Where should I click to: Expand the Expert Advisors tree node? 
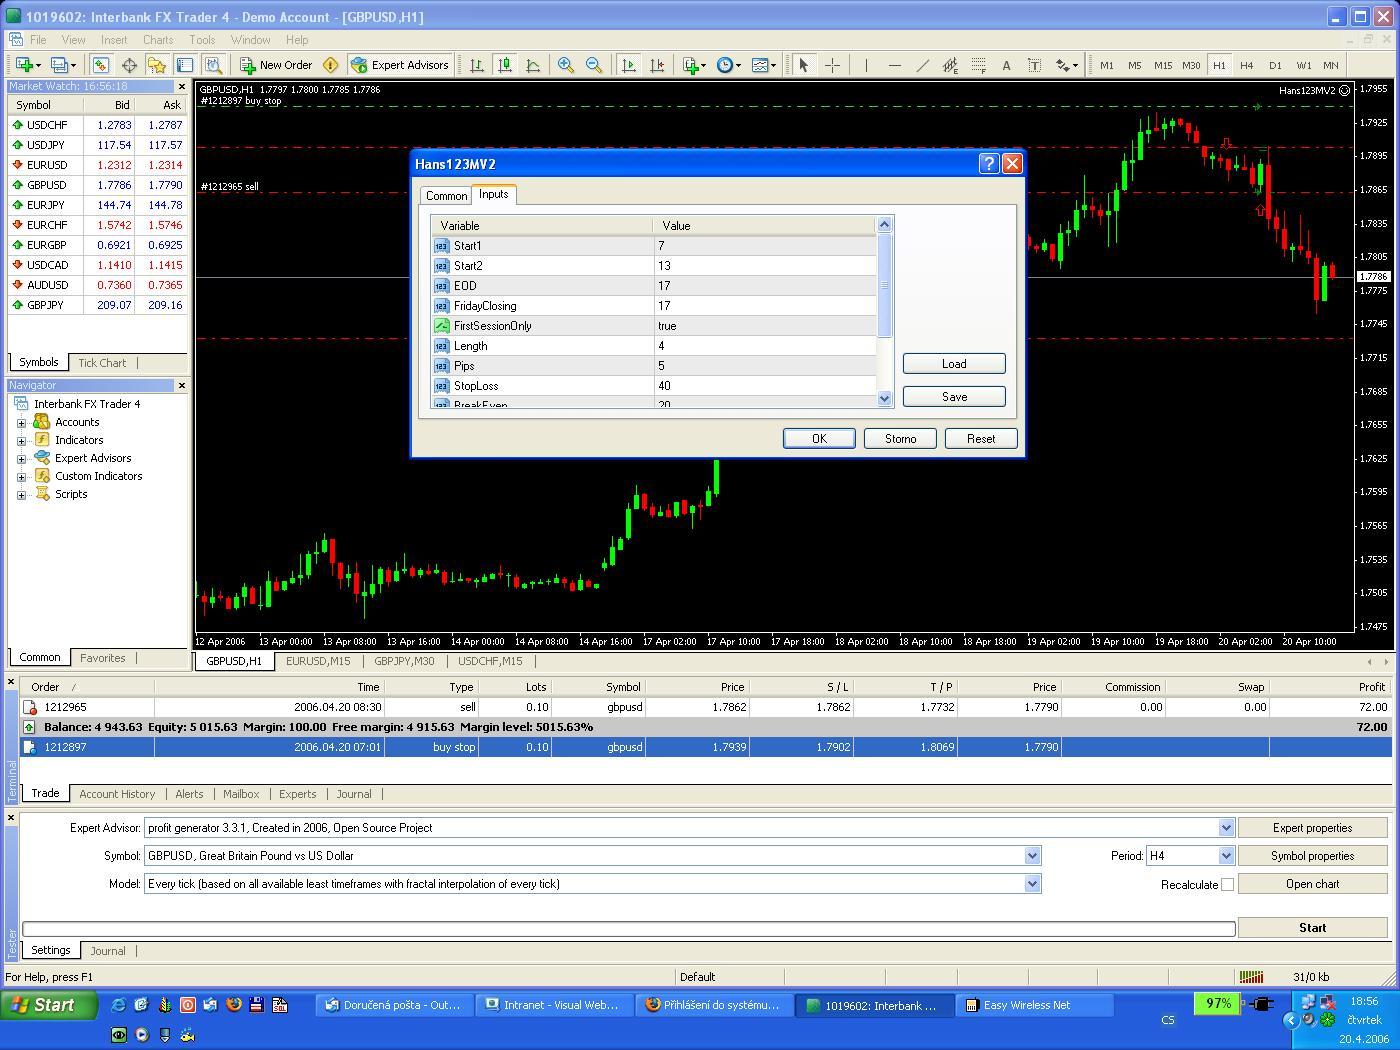click(x=21, y=458)
